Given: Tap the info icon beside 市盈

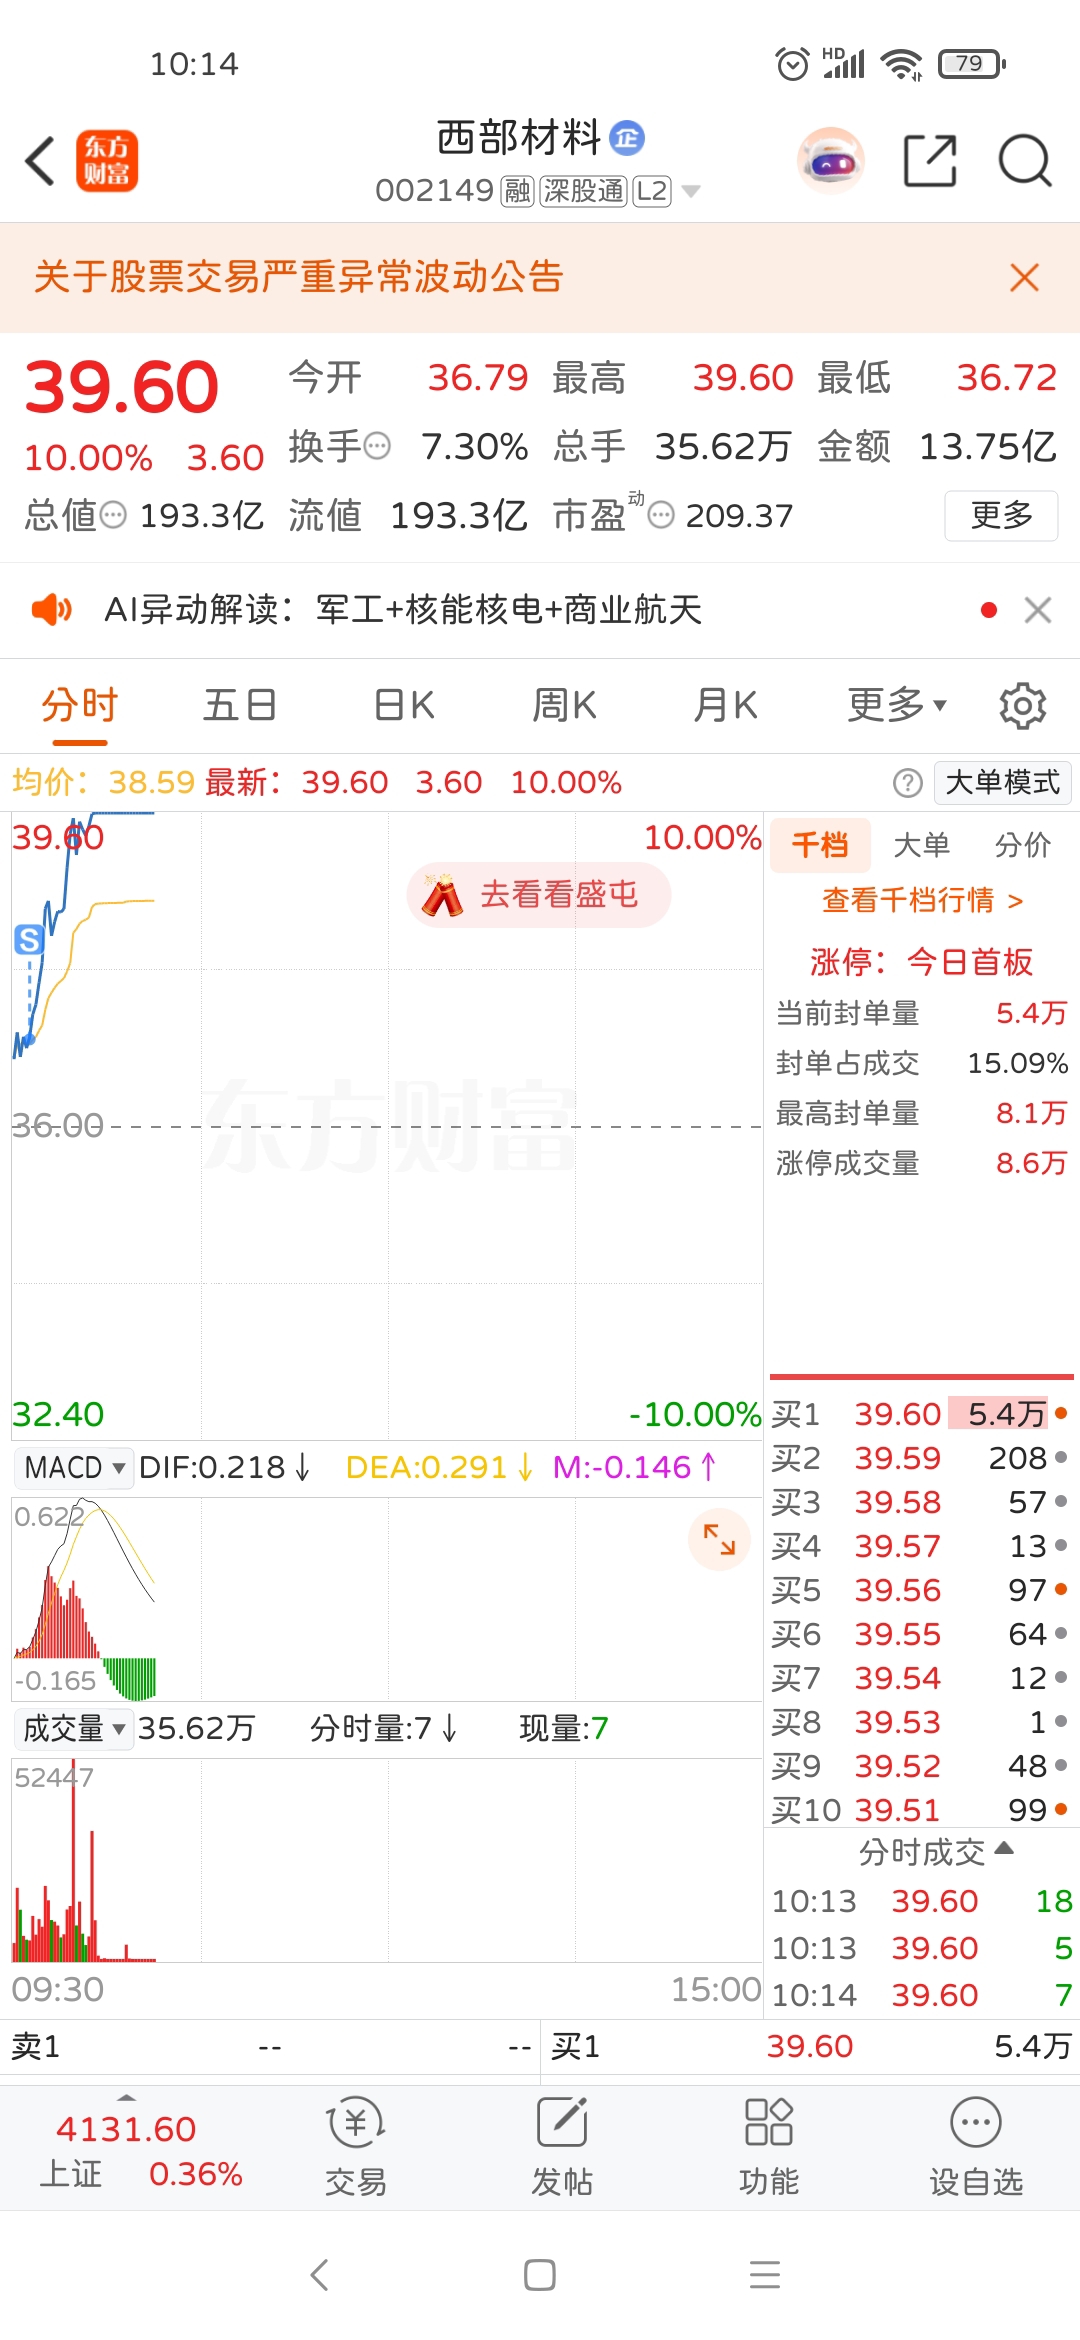Looking at the screenshot, I should [x=661, y=515].
